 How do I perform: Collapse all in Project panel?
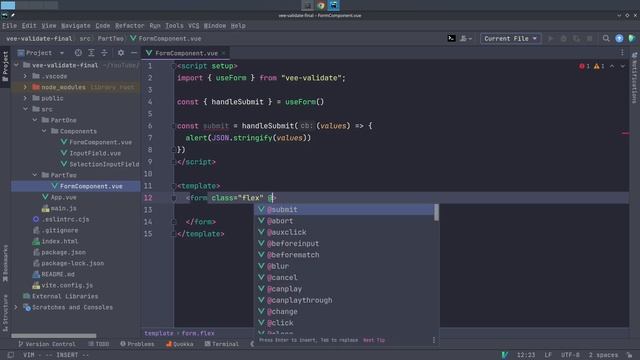tap(104, 53)
